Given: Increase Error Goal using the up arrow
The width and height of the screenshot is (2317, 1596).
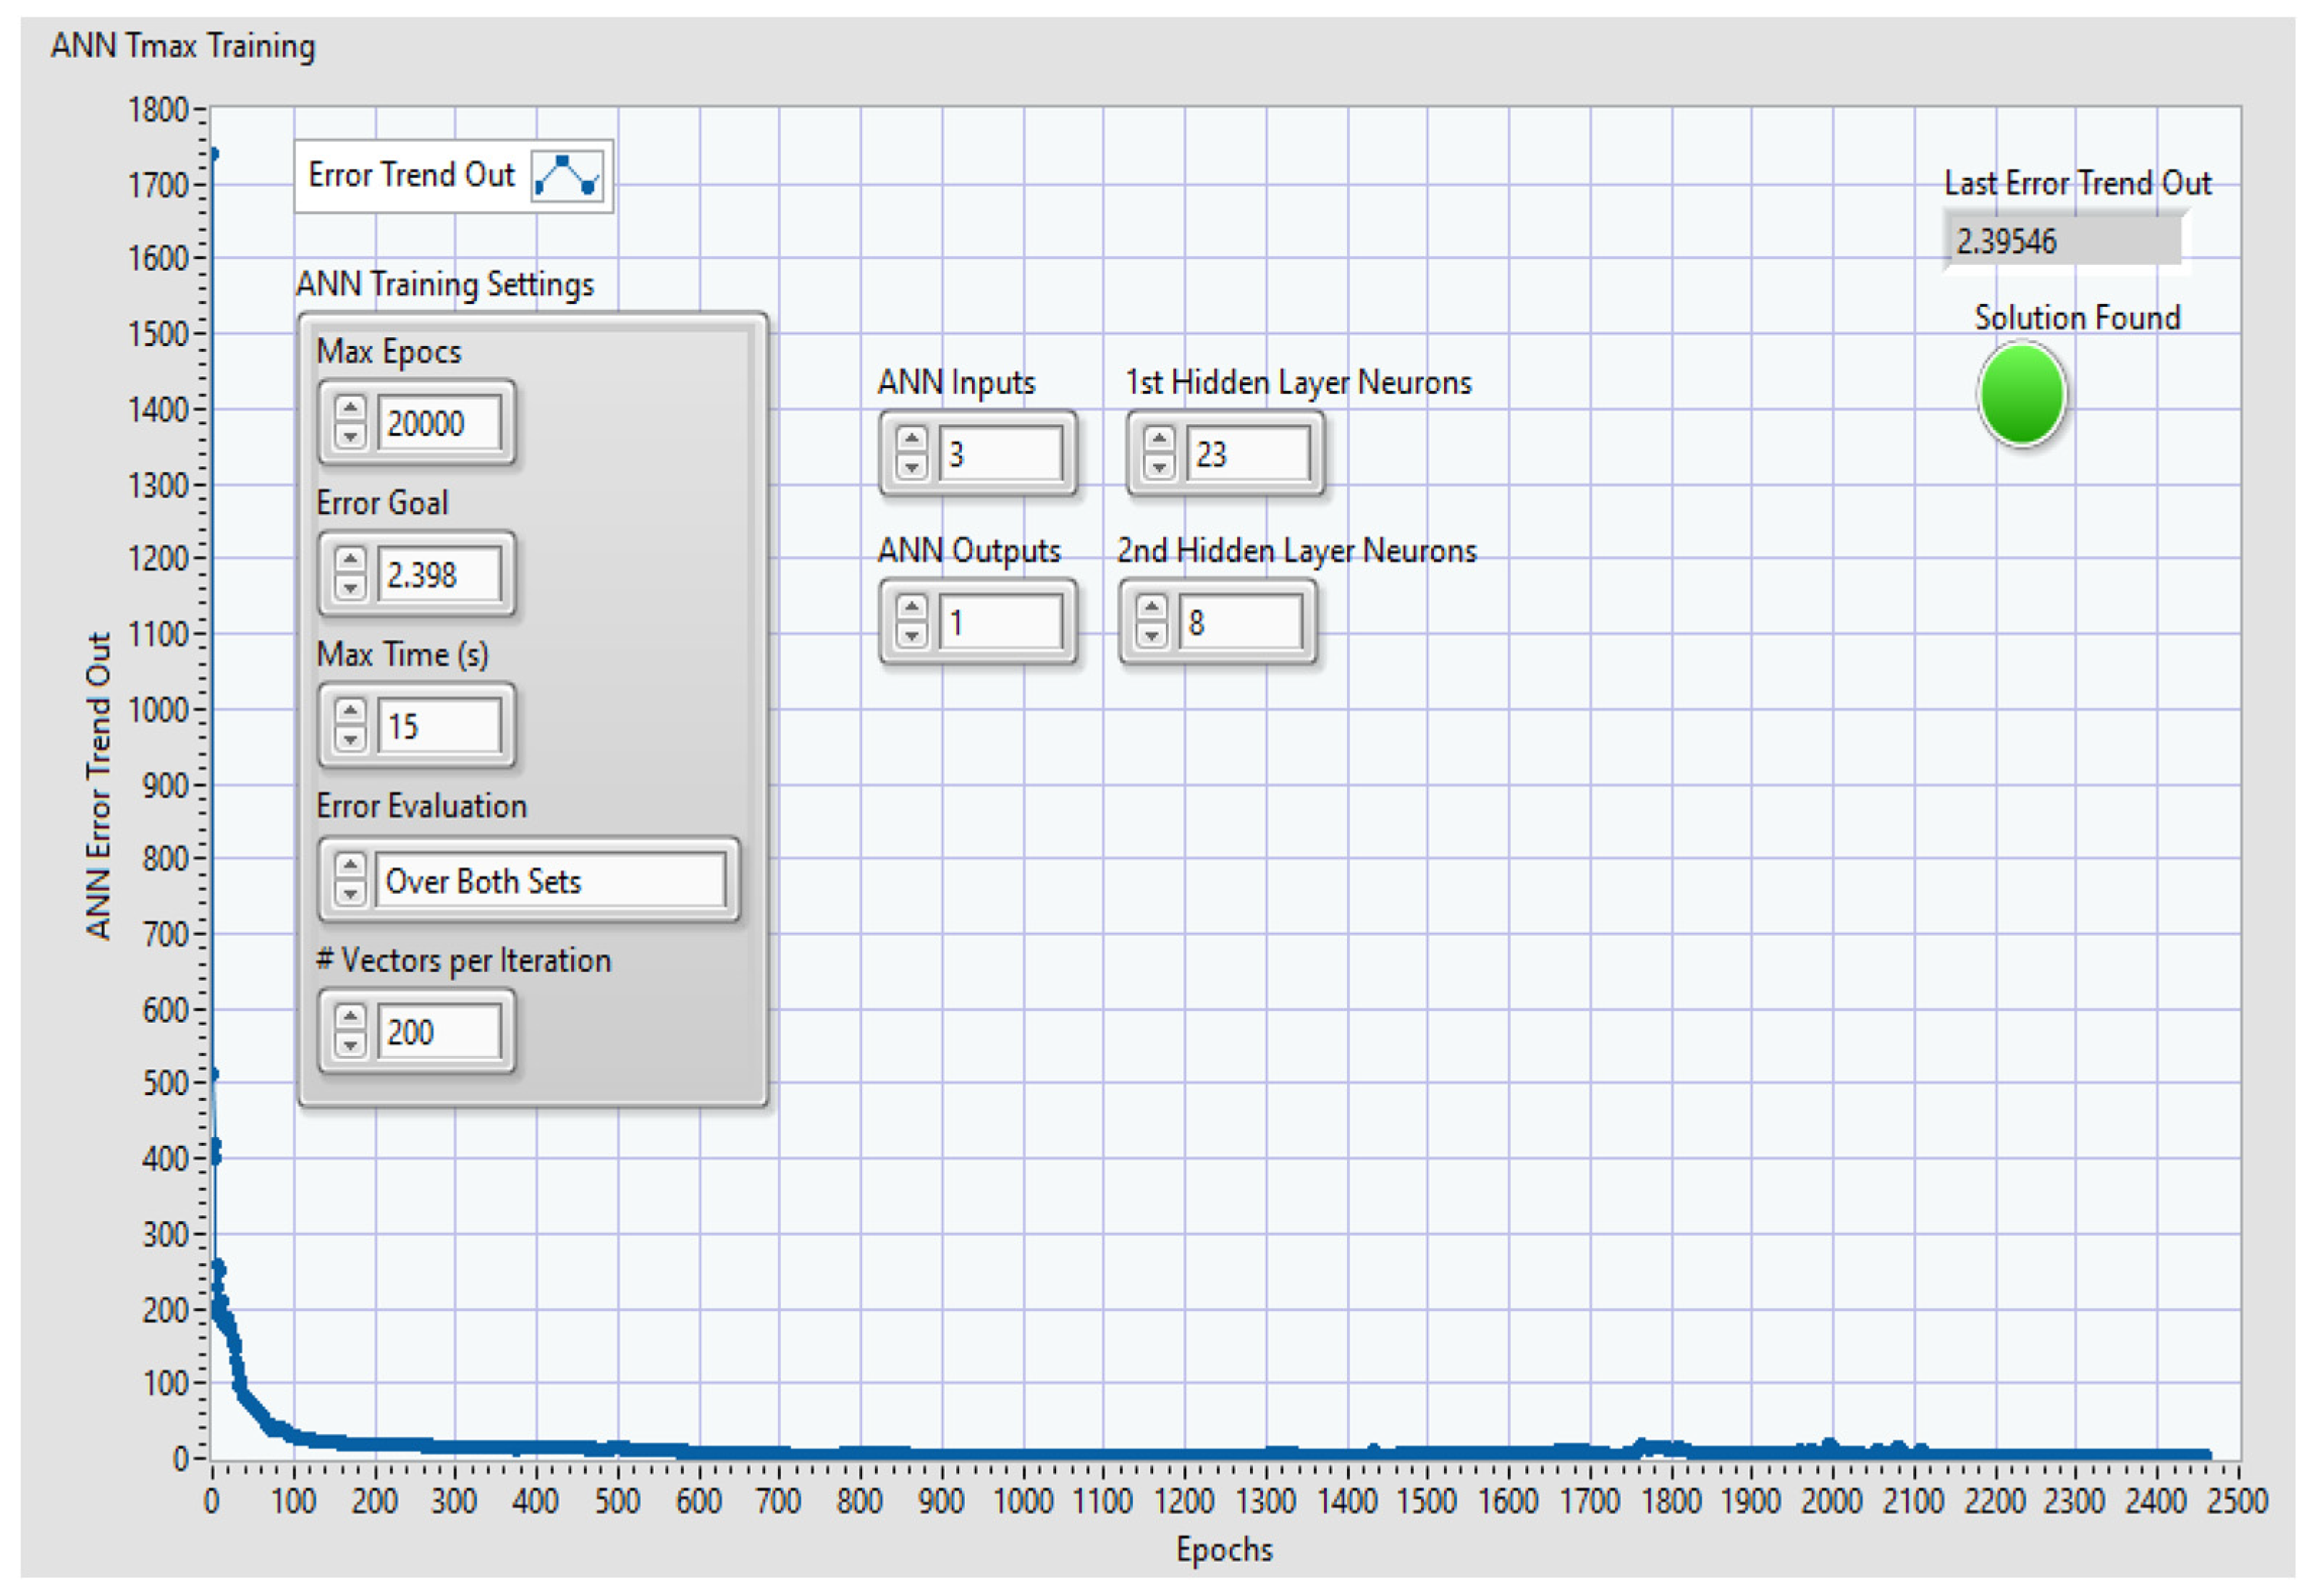Looking at the screenshot, I should point(350,560).
